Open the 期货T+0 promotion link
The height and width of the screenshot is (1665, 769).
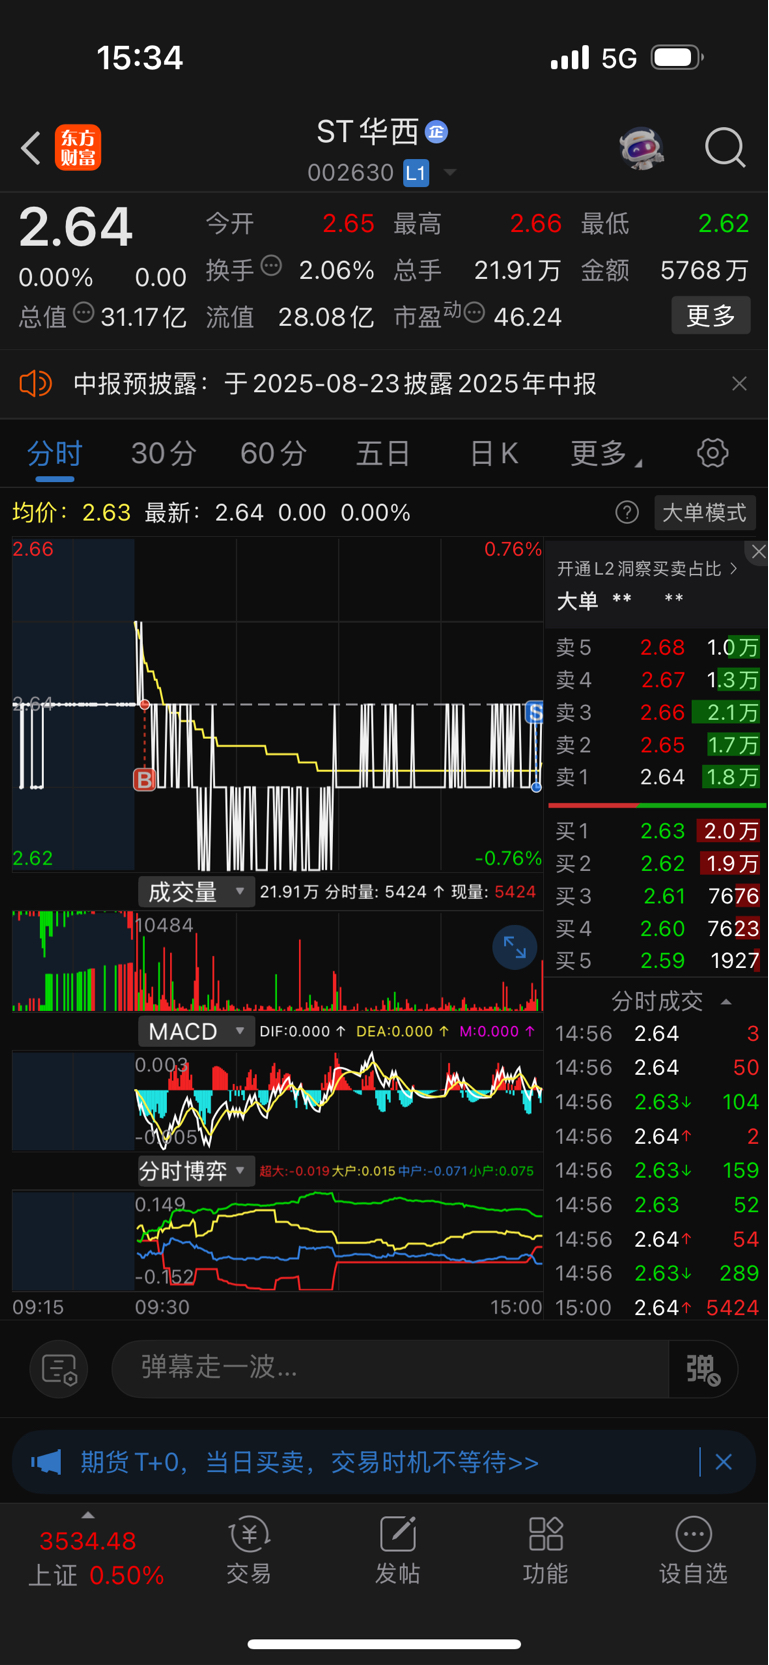point(309,1462)
